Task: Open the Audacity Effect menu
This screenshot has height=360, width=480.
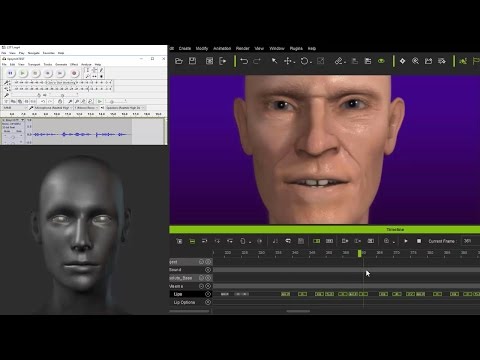Action: [x=74, y=64]
